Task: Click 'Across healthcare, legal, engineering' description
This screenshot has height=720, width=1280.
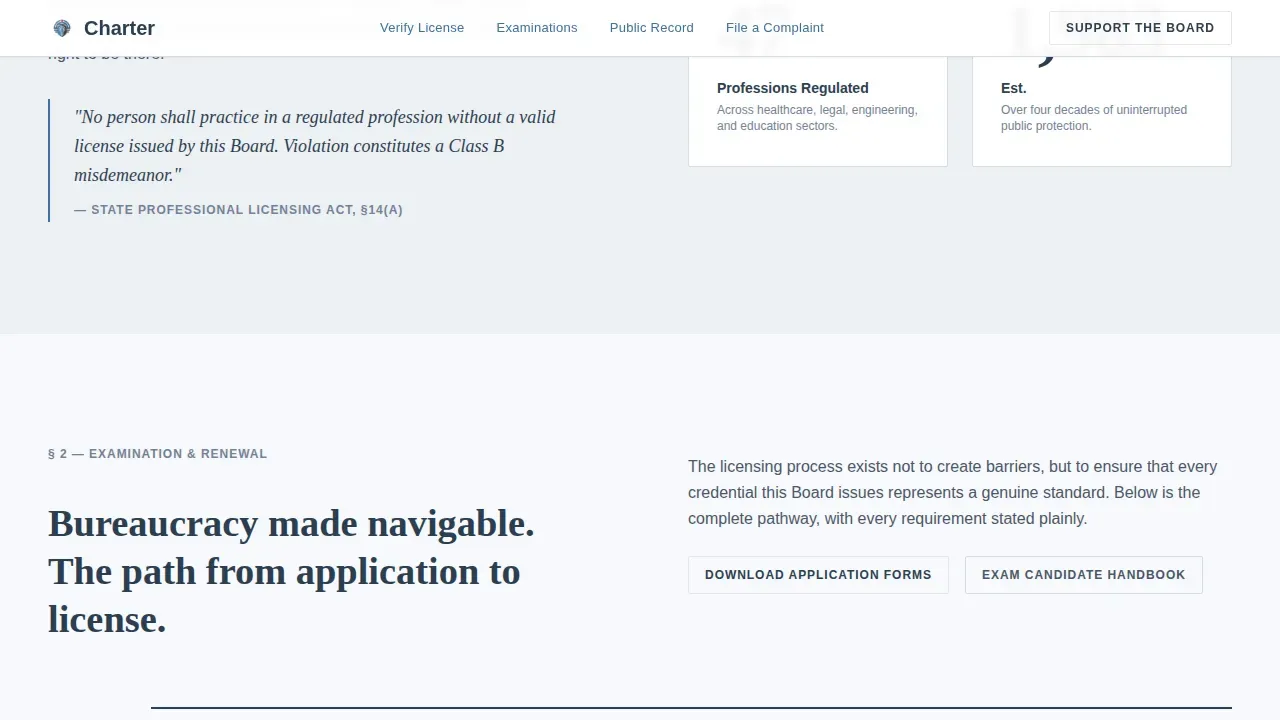Action: click(817, 118)
